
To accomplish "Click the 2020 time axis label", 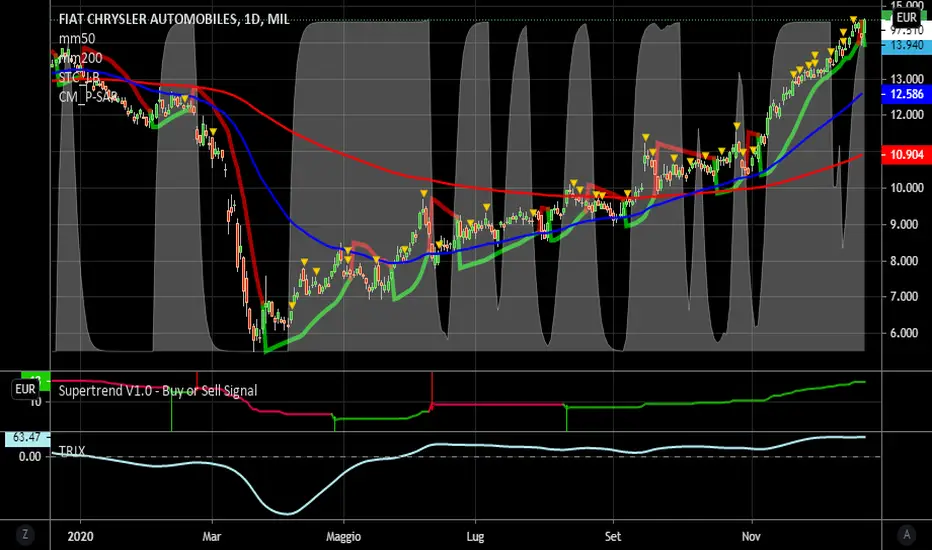I will (80, 536).
